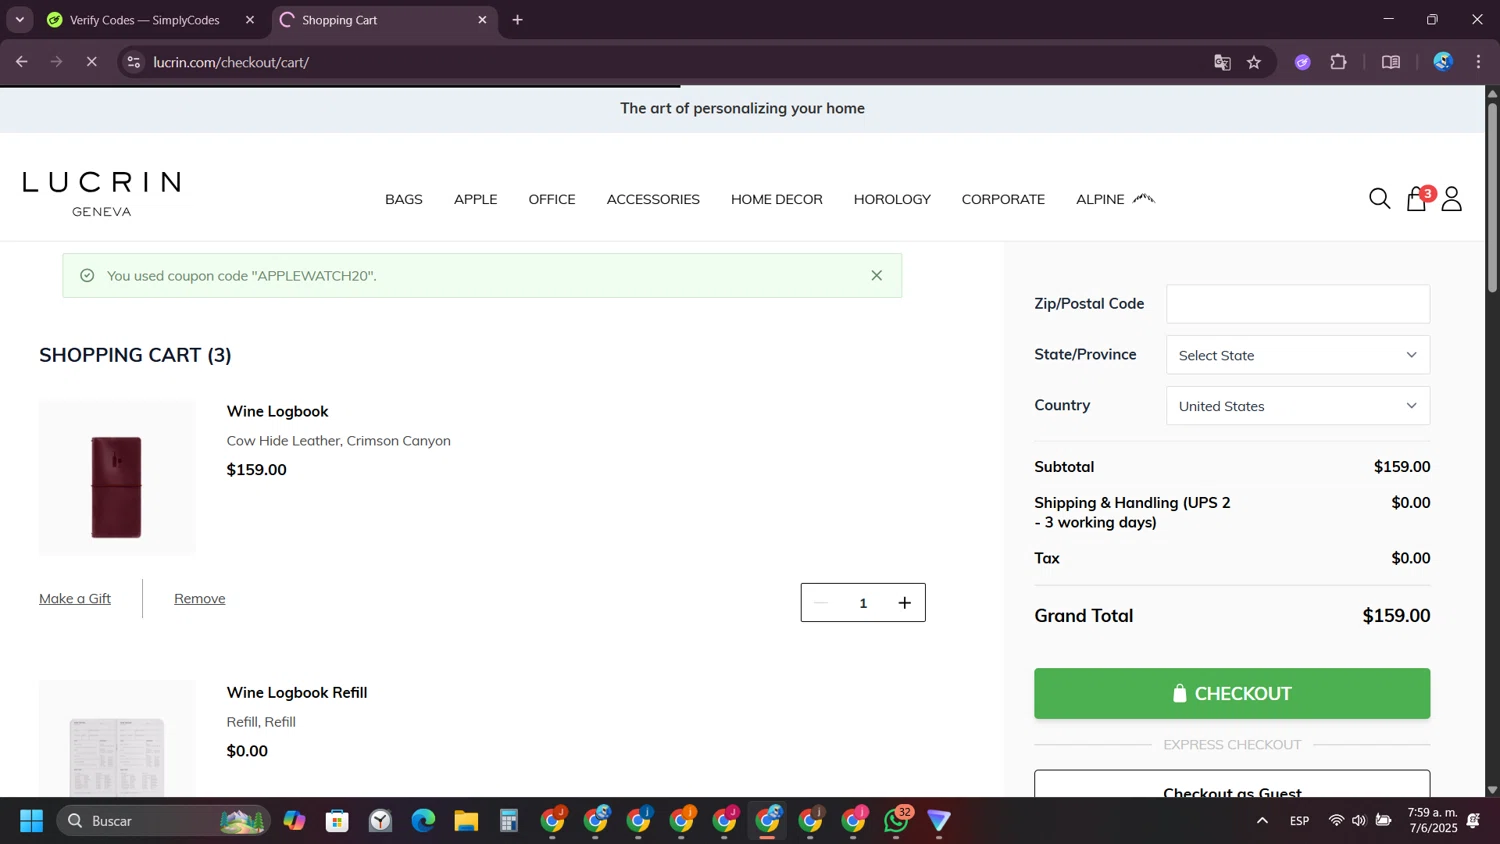The width and height of the screenshot is (1500, 844).
Task: Open the Chrome profile avatar
Action: [x=1442, y=62]
